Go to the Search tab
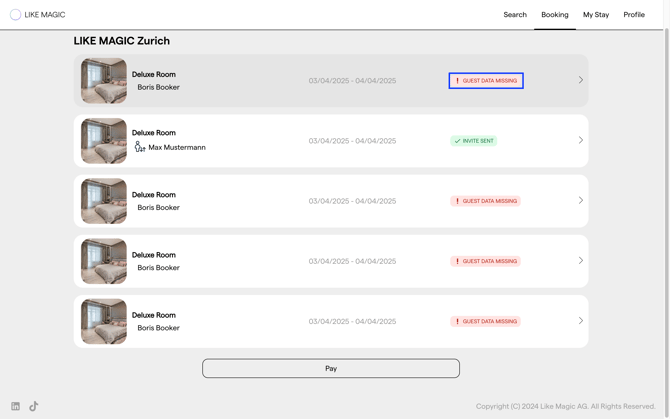Viewport: 670px width, 419px height. tap(515, 15)
